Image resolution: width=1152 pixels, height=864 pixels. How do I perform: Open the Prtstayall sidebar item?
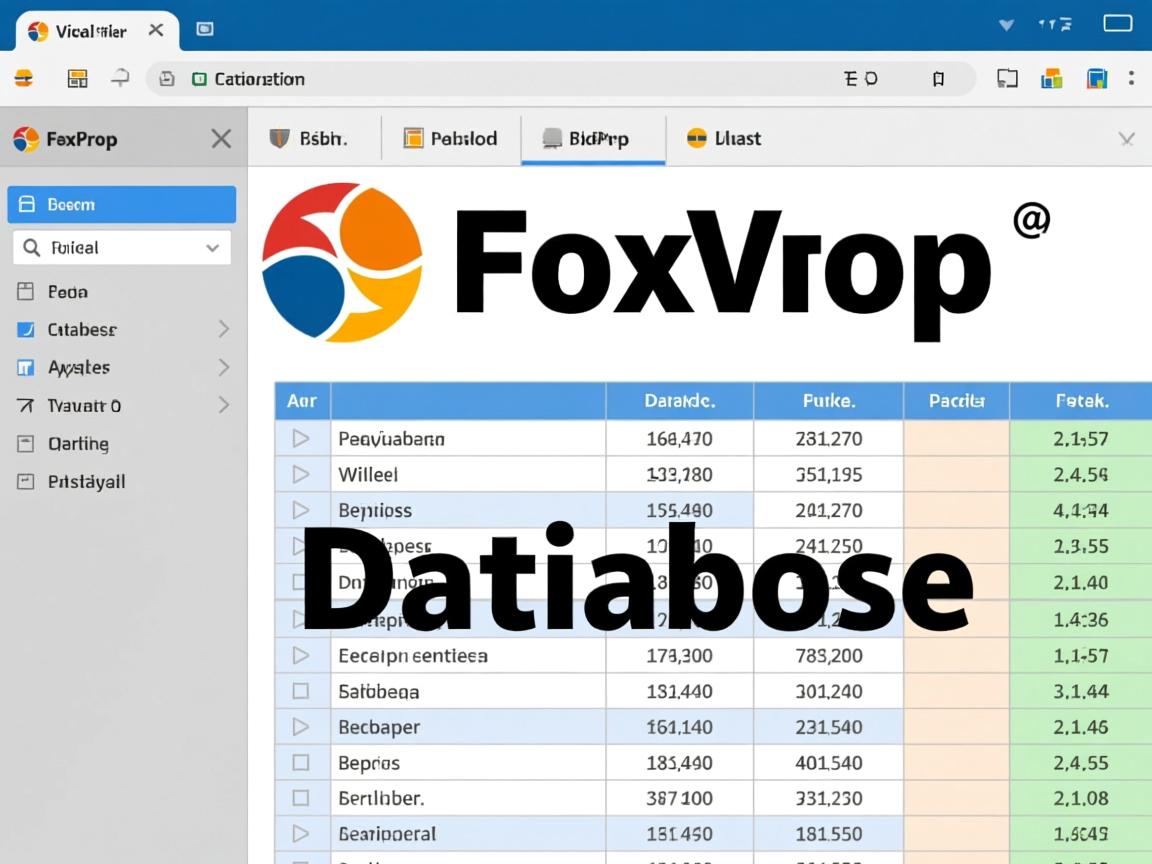click(x=86, y=482)
